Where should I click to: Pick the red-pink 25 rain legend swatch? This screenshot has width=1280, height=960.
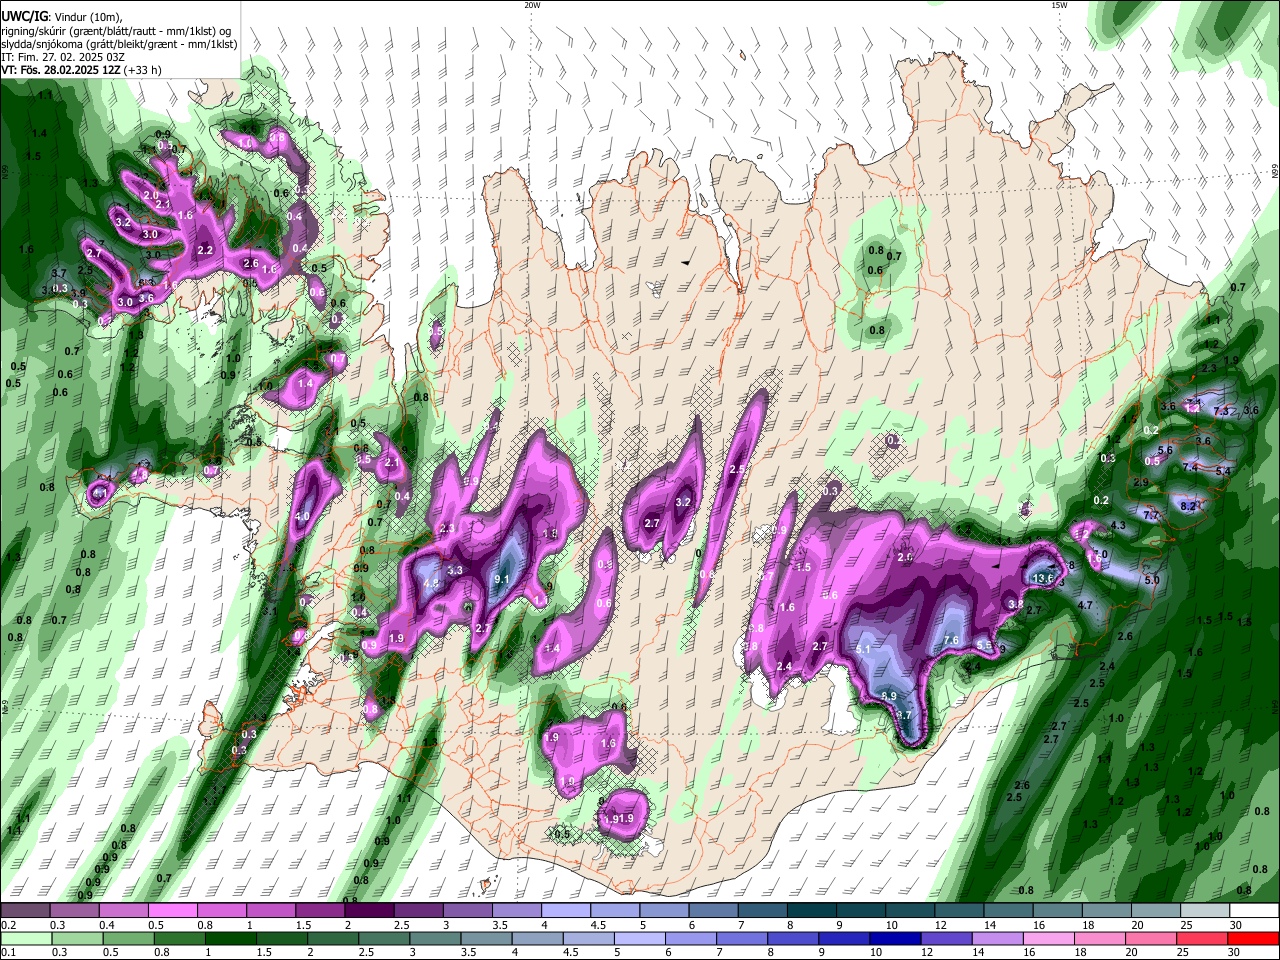coord(1202,938)
